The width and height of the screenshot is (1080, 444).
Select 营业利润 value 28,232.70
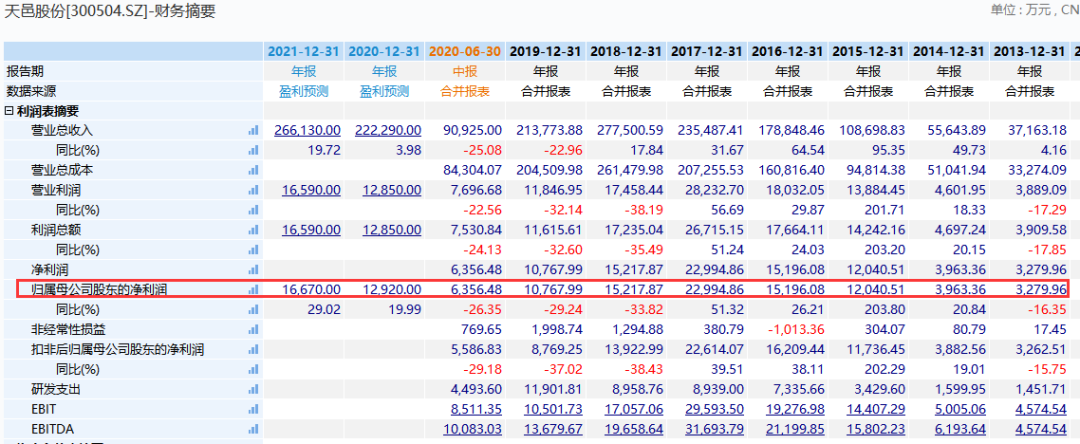pos(715,190)
